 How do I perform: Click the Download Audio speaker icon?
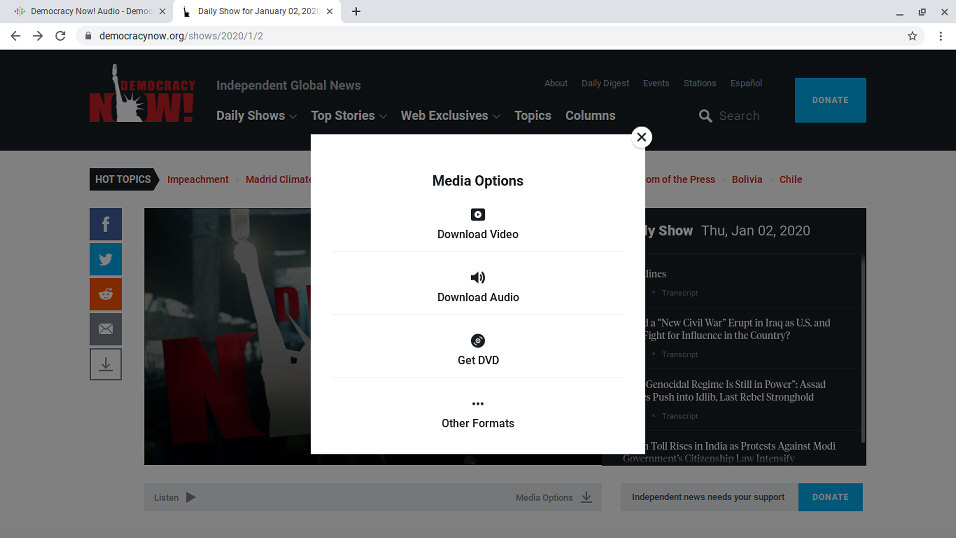point(478,278)
